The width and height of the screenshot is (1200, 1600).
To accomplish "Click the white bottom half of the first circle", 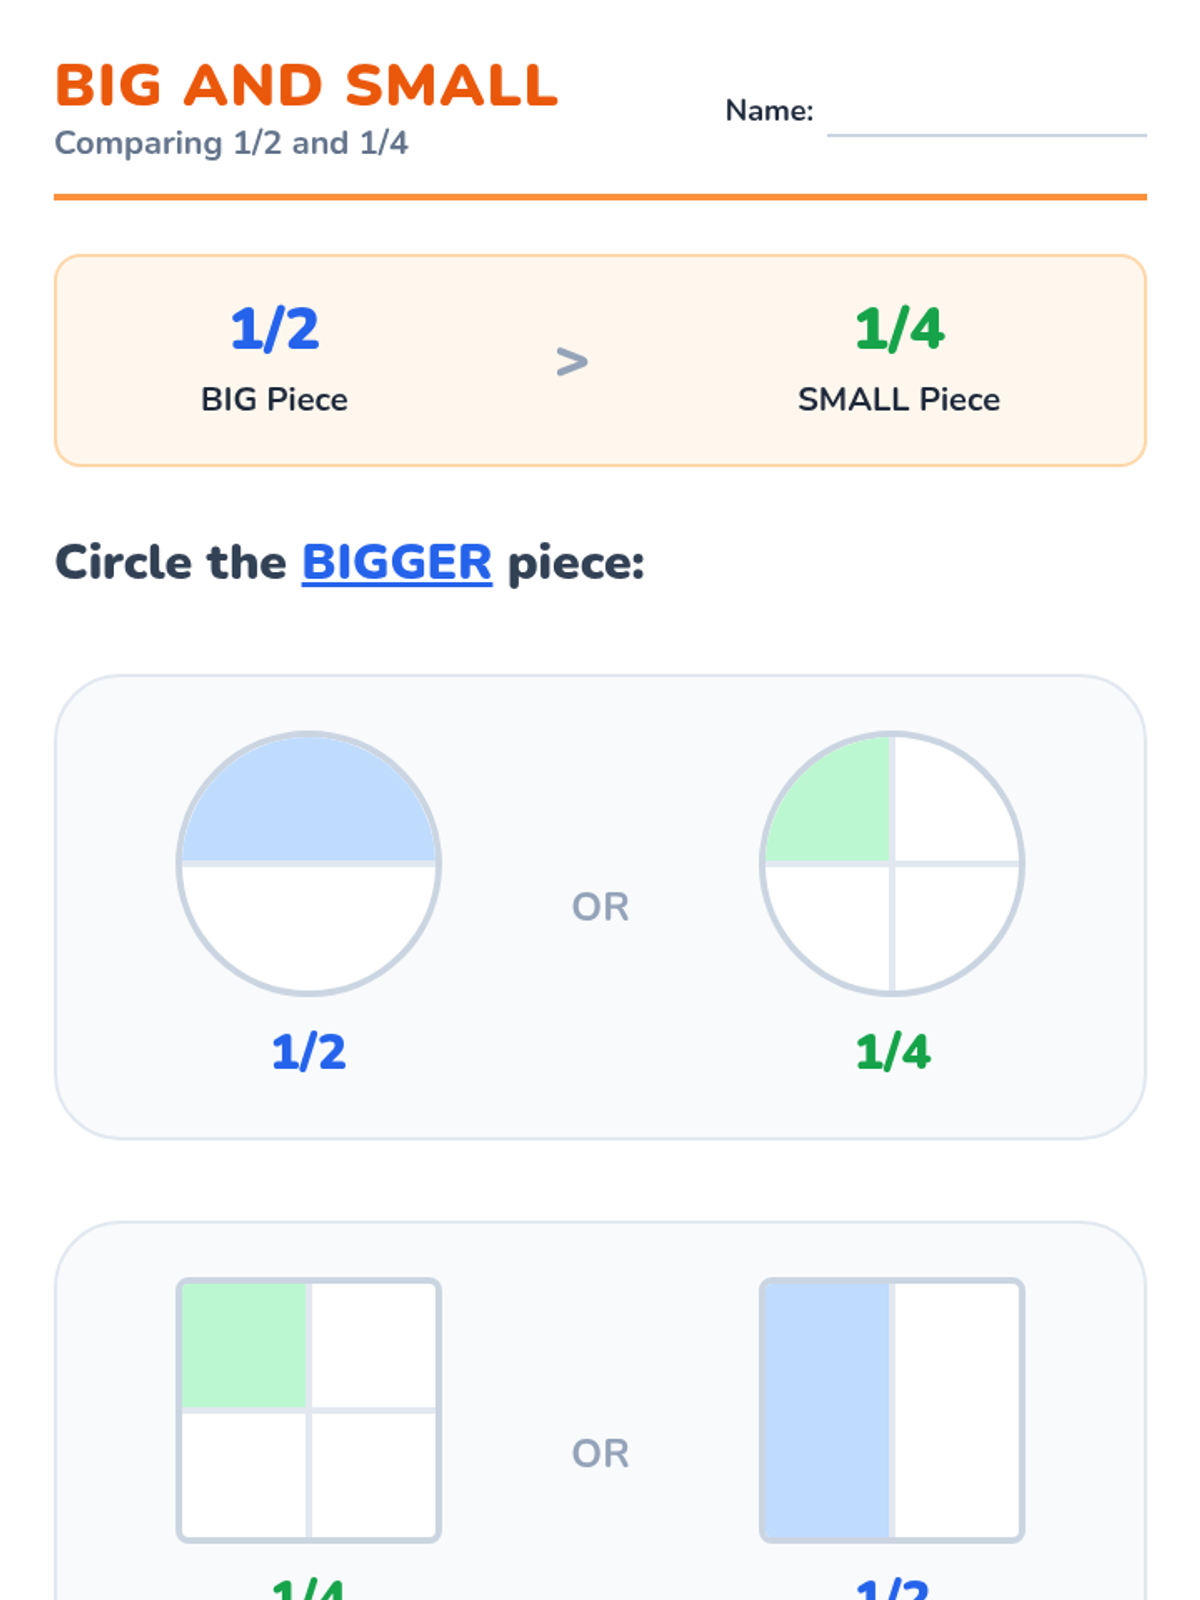I will click(x=309, y=925).
